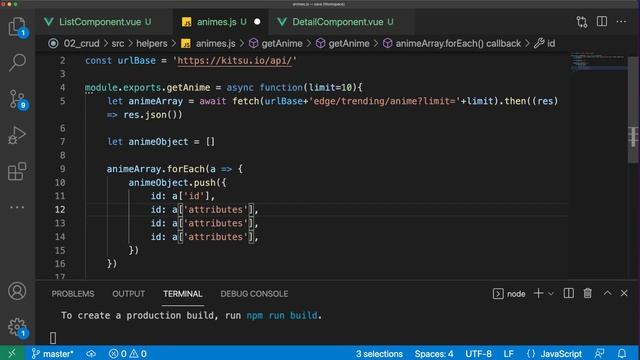Click the 02_crud breadcrumb folder
The width and height of the screenshot is (640, 360).
[x=81, y=43]
